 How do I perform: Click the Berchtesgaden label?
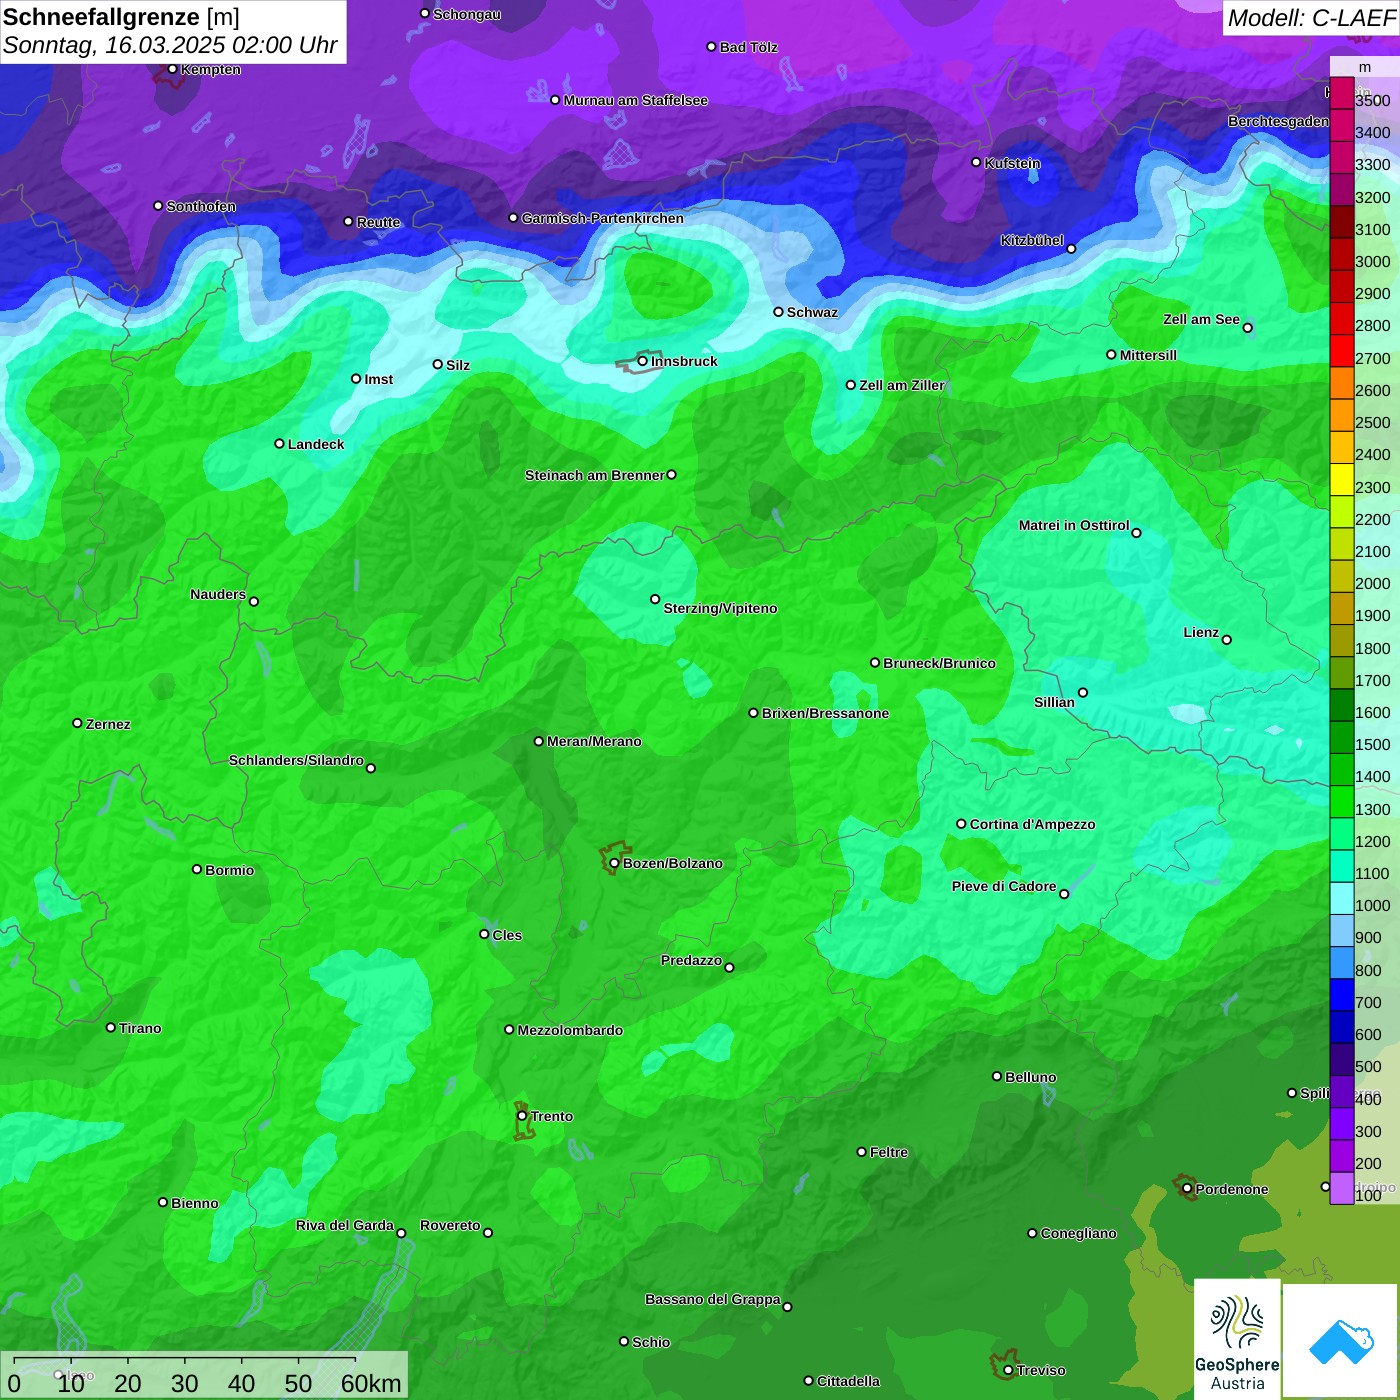click(1278, 121)
